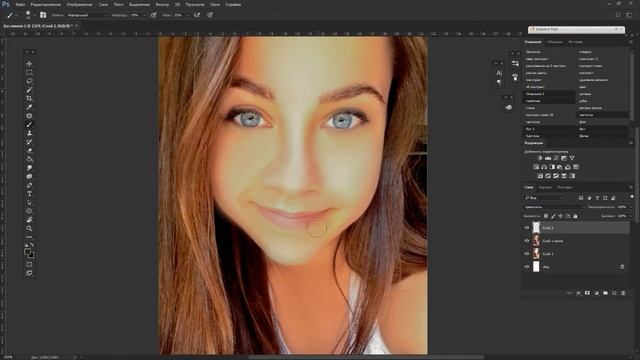Toggle lock all for layer
The image size is (640, 360).
point(575,216)
